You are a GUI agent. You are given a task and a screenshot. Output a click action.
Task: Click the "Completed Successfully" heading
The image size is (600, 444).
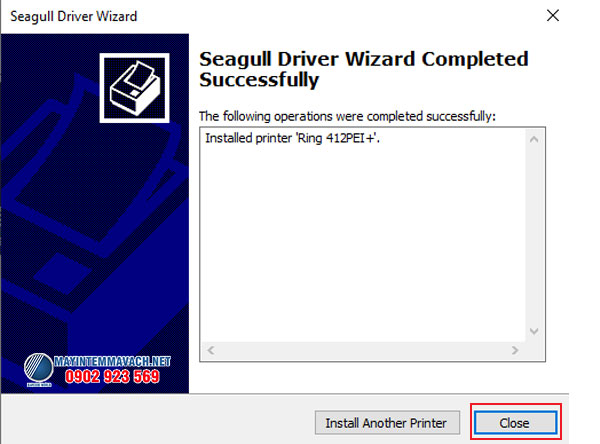(x=364, y=69)
